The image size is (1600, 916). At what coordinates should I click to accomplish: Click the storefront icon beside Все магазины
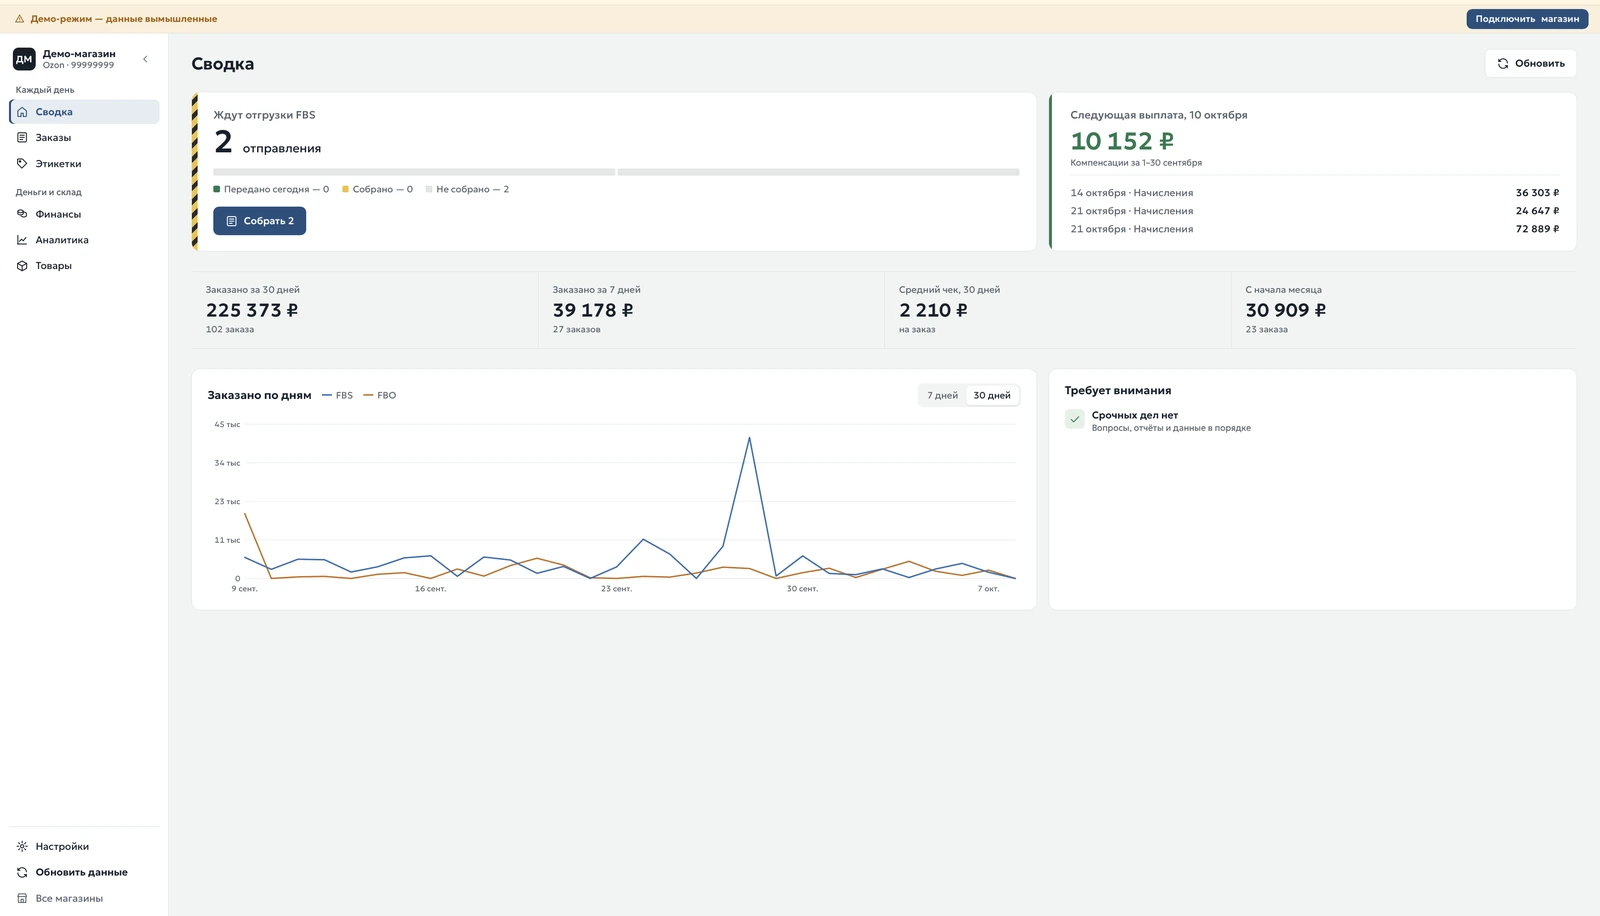22,899
